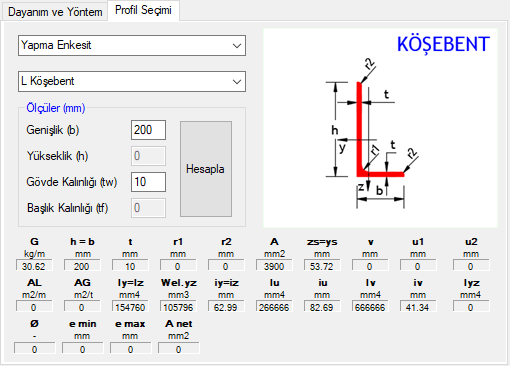Click the Gövde Kalınlığı (tw) input field

[148, 182]
